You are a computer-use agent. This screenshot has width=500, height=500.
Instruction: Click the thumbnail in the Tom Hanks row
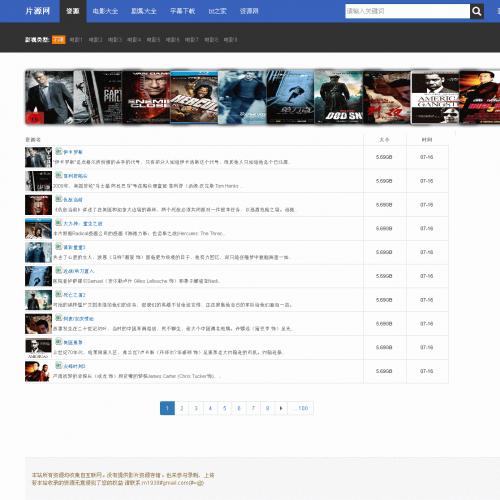coord(38,181)
